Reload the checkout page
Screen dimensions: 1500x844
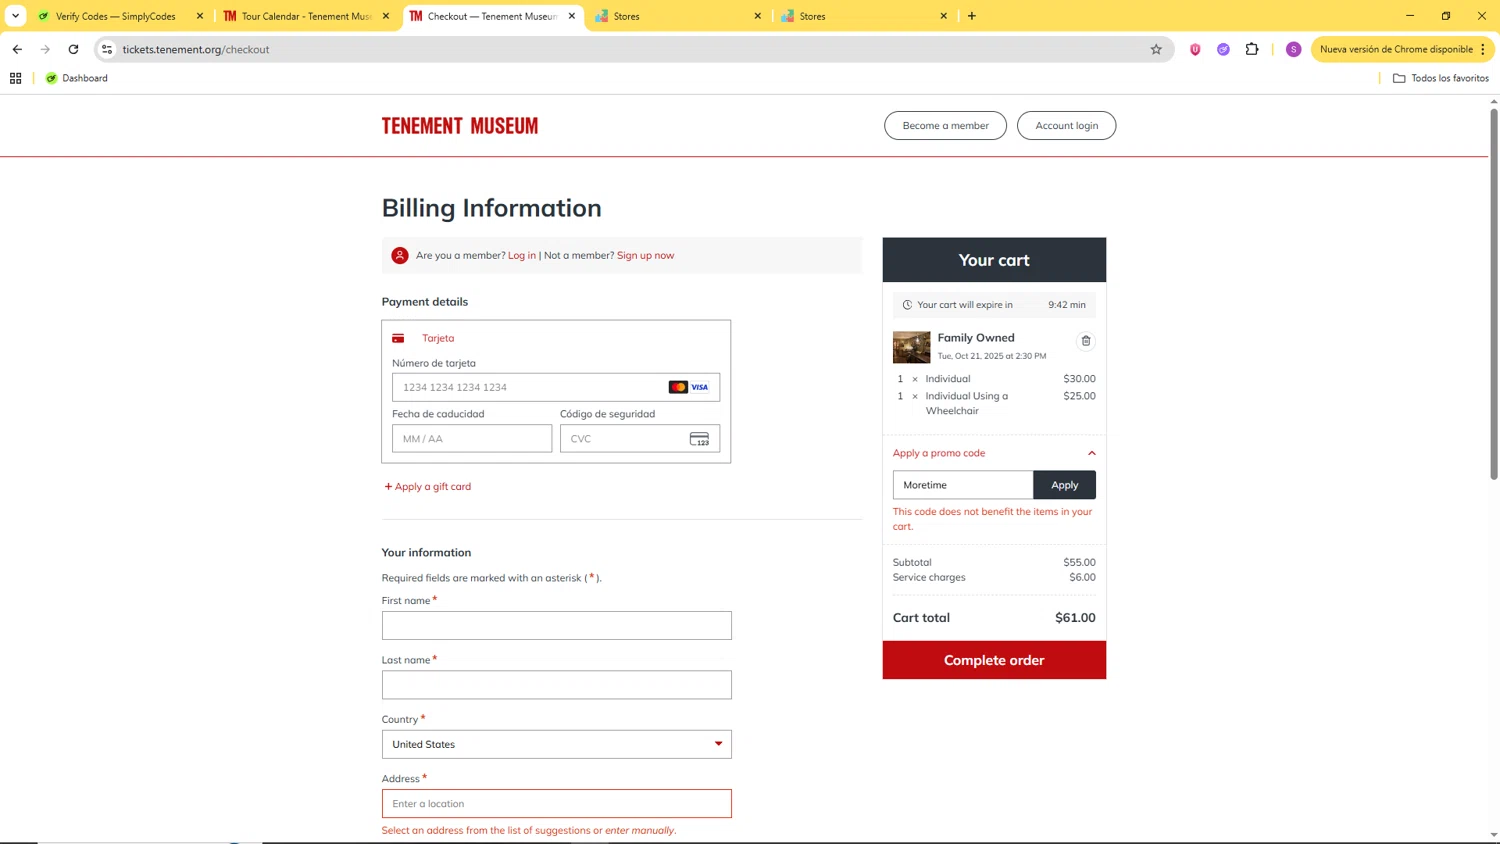(73, 49)
